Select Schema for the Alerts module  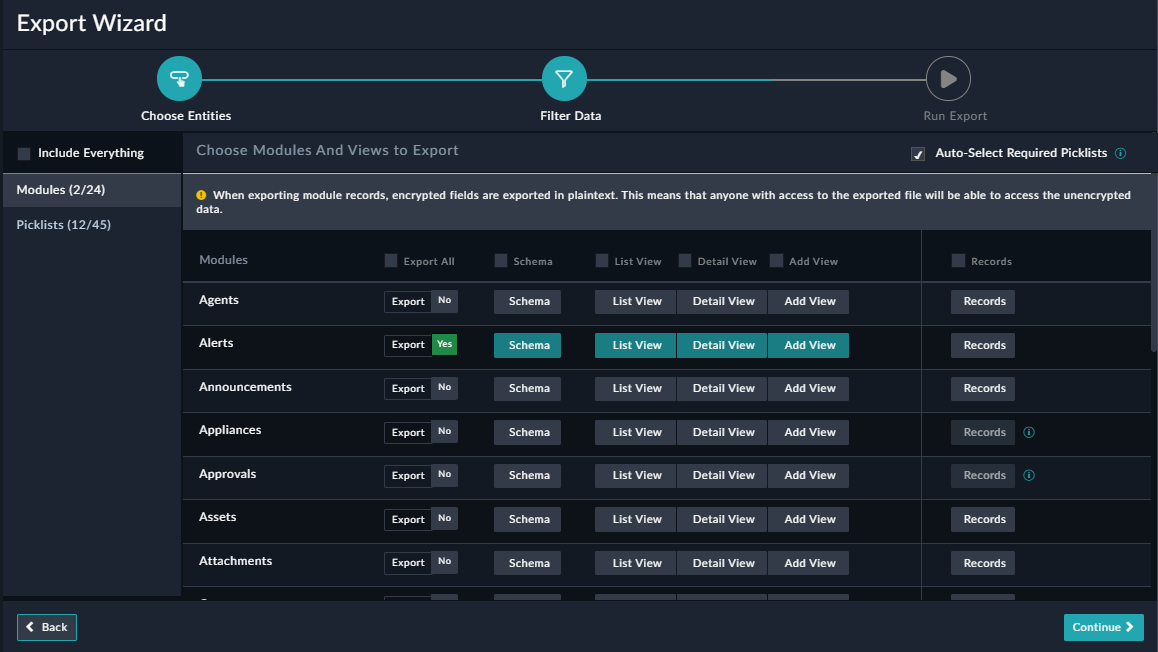pyautogui.click(x=527, y=344)
